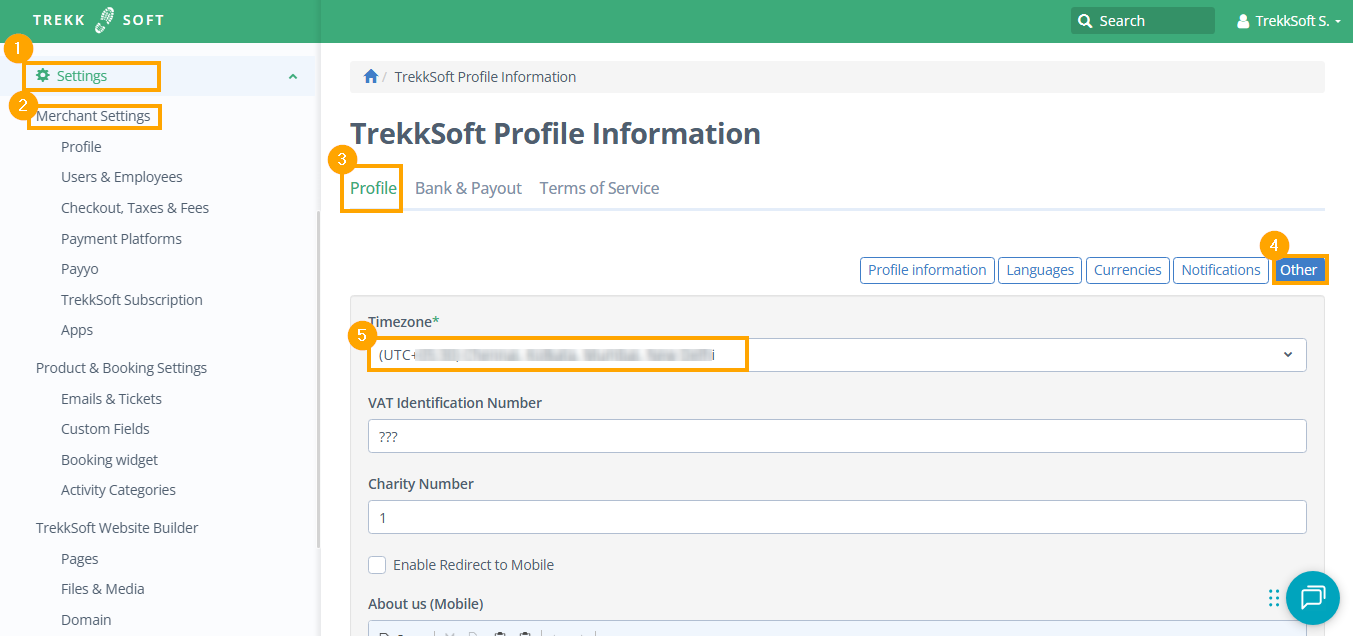Click the Settings gear icon
Viewport: 1353px width, 636px height.
click(42, 75)
